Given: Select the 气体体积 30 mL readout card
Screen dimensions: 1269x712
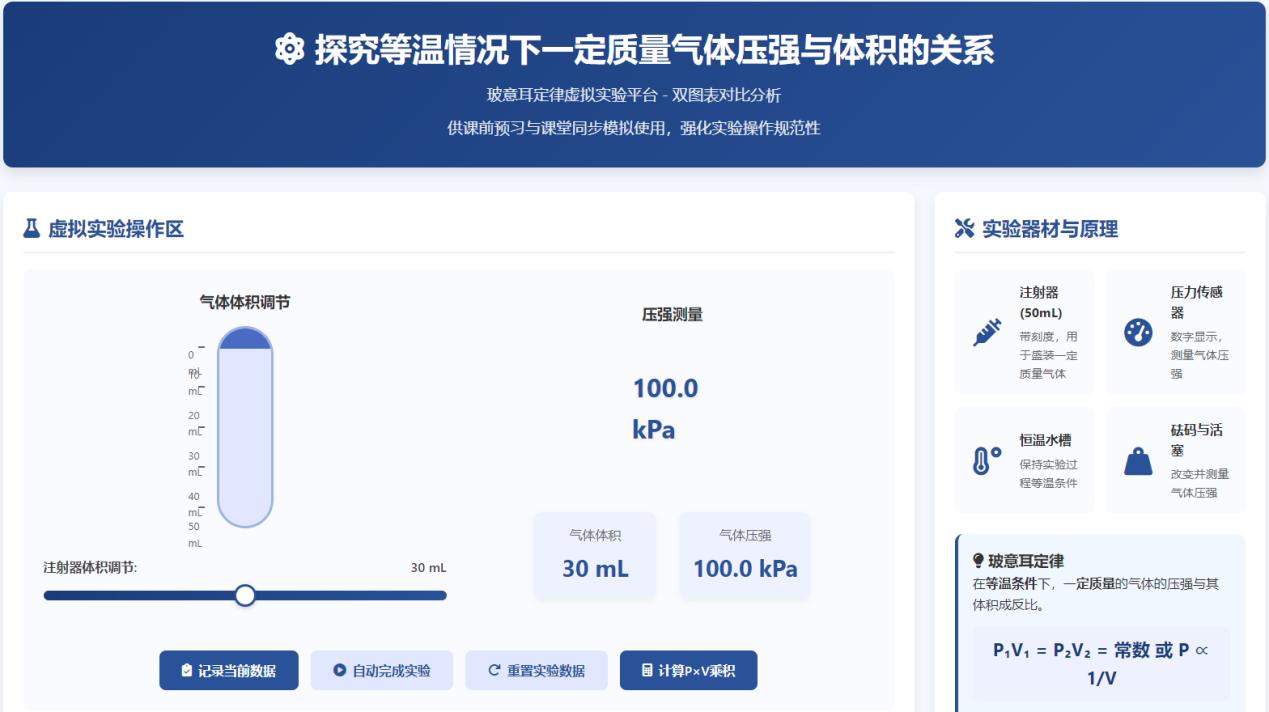Looking at the screenshot, I should click(x=595, y=556).
